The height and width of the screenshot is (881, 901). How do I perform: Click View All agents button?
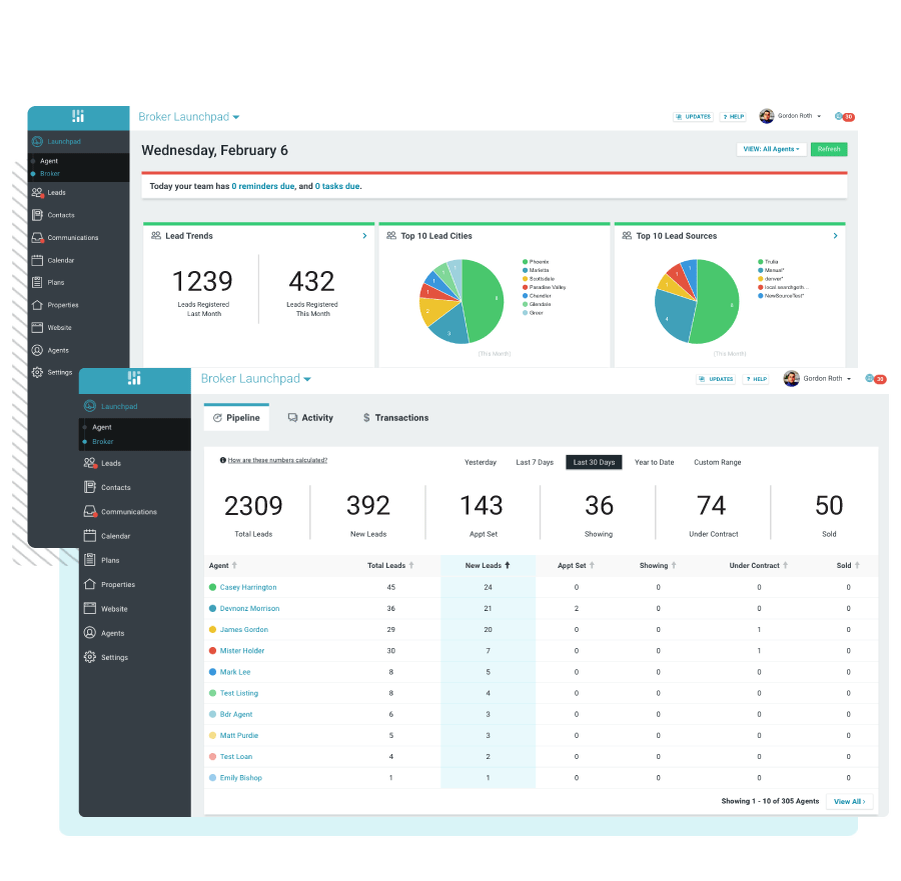849,801
